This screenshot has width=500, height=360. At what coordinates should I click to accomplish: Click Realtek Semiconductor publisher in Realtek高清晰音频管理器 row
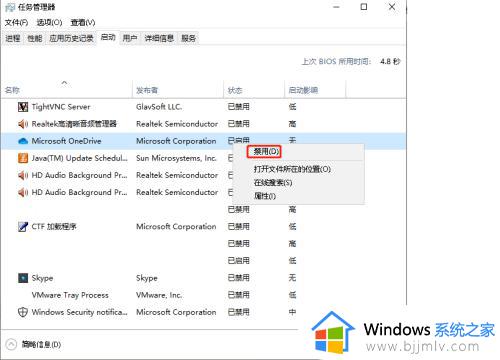[177, 124]
